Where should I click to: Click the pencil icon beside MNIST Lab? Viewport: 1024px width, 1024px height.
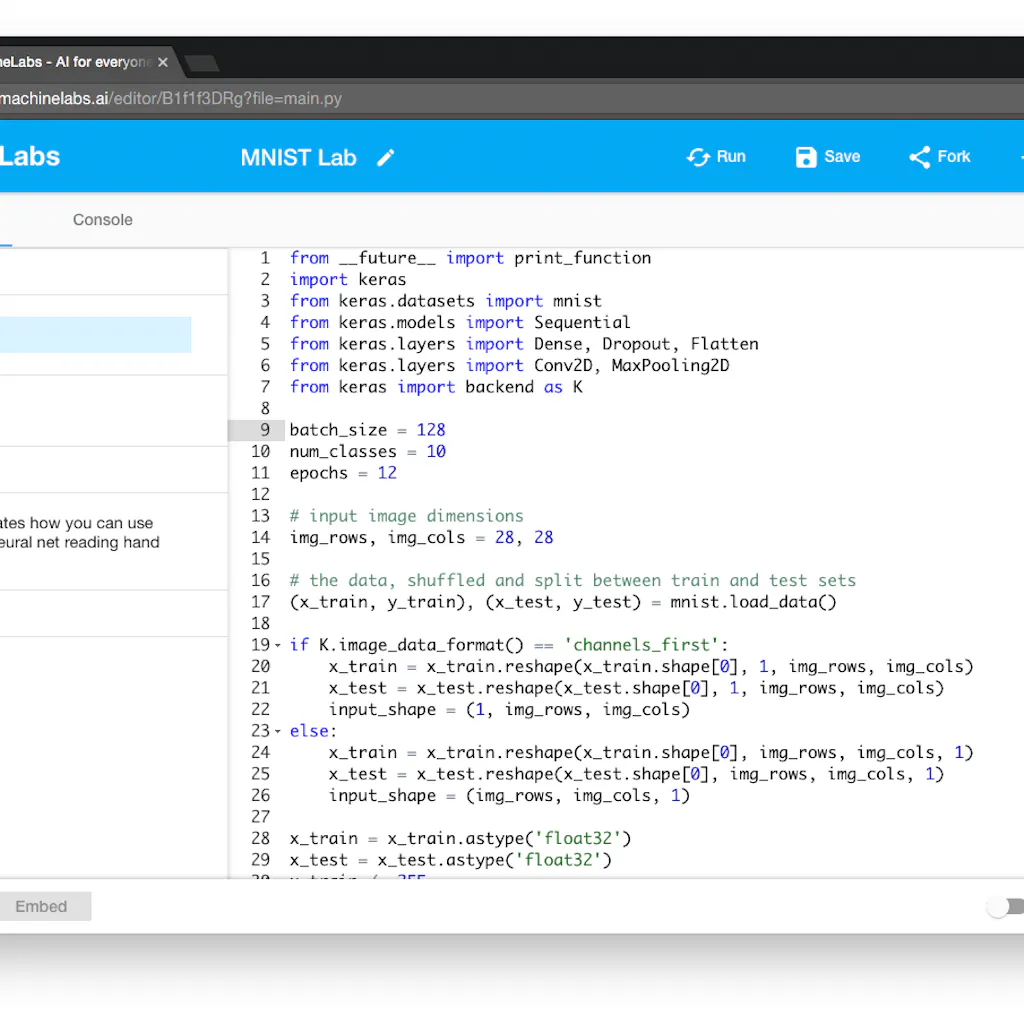coord(386,158)
